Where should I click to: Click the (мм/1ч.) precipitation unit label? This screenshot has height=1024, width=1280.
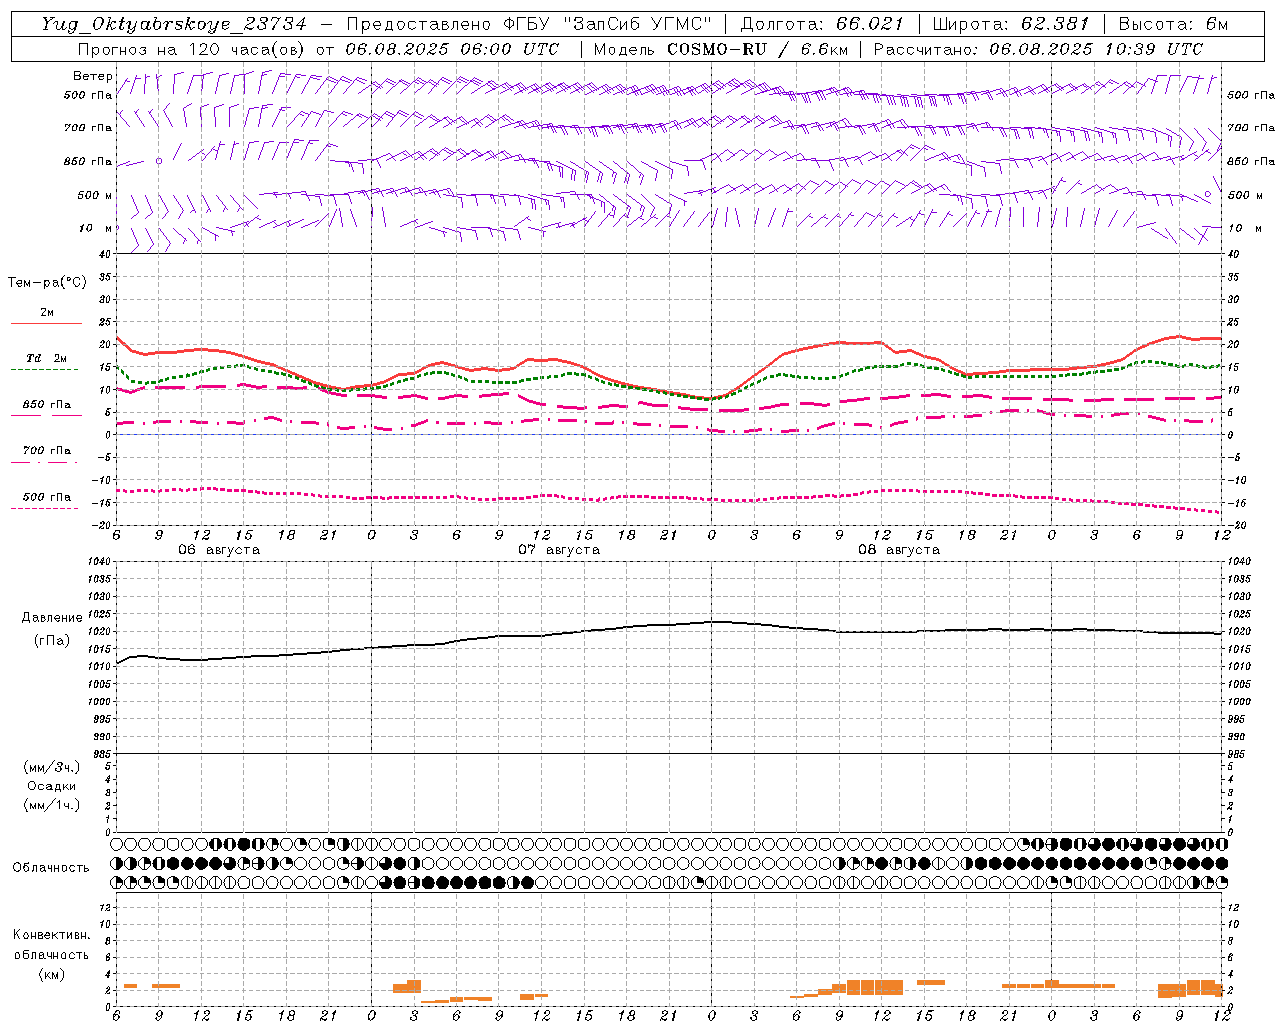coord(52,805)
